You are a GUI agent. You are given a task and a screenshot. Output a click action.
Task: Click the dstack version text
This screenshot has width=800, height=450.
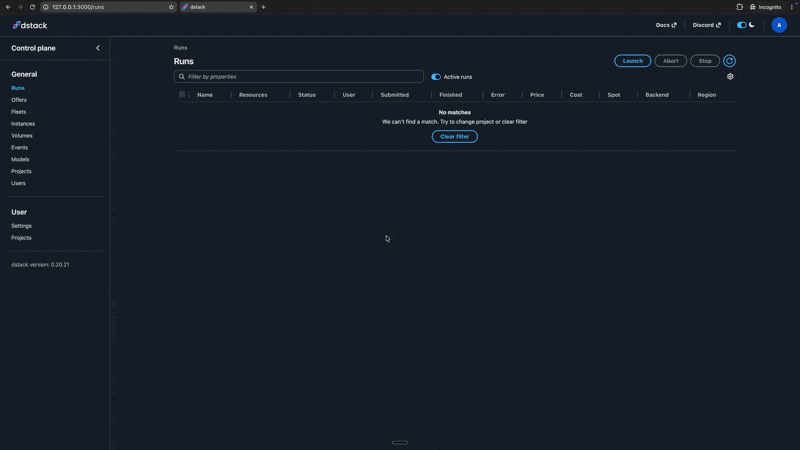point(40,265)
